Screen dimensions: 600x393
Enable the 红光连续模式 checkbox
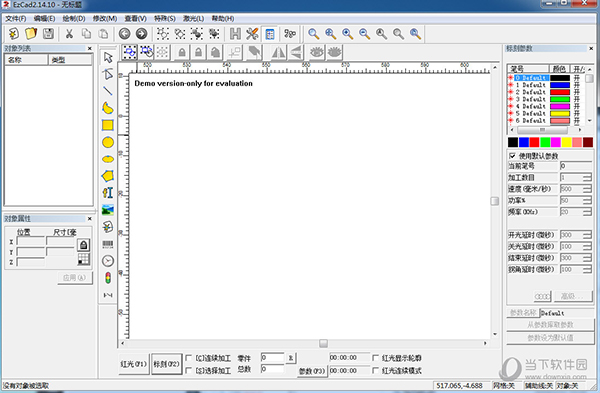point(375,370)
